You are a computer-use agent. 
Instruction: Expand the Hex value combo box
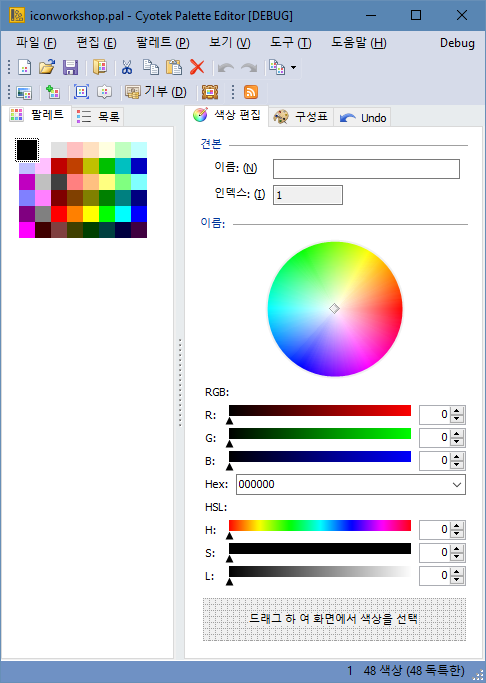click(x=457, y=484)
